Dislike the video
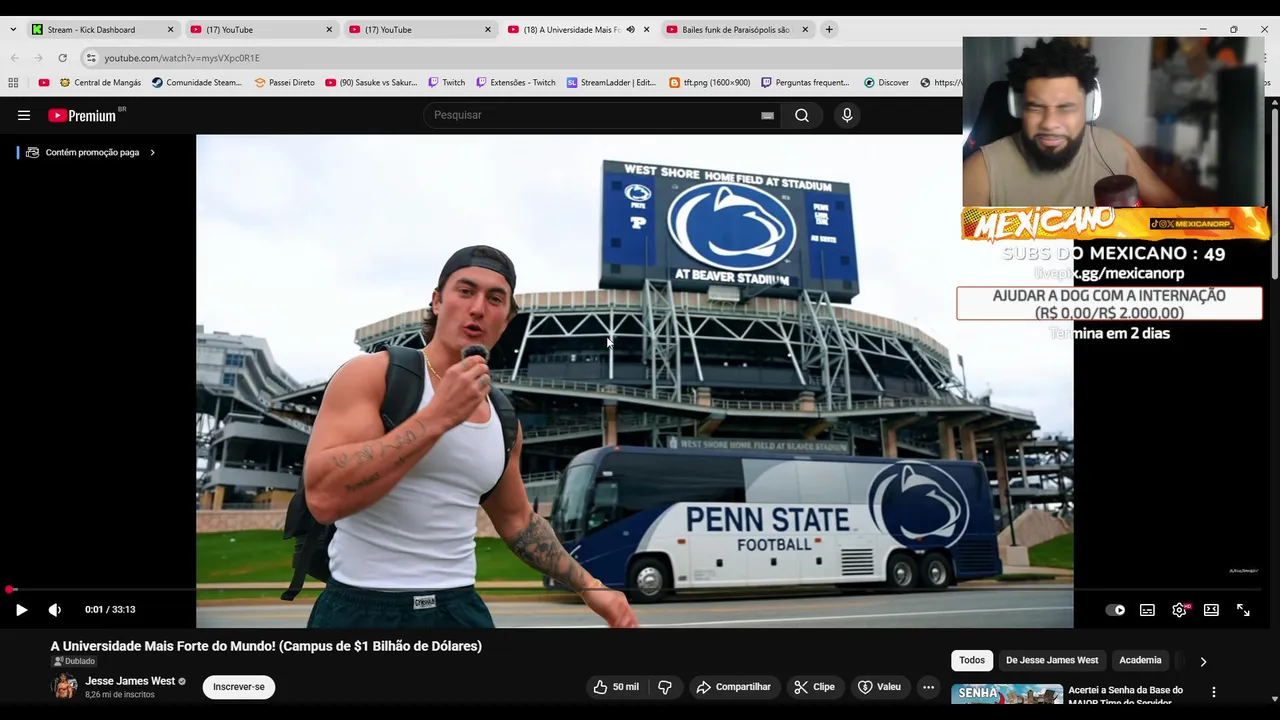This screenshot has height=720, width=1280. tap(665, 687)
